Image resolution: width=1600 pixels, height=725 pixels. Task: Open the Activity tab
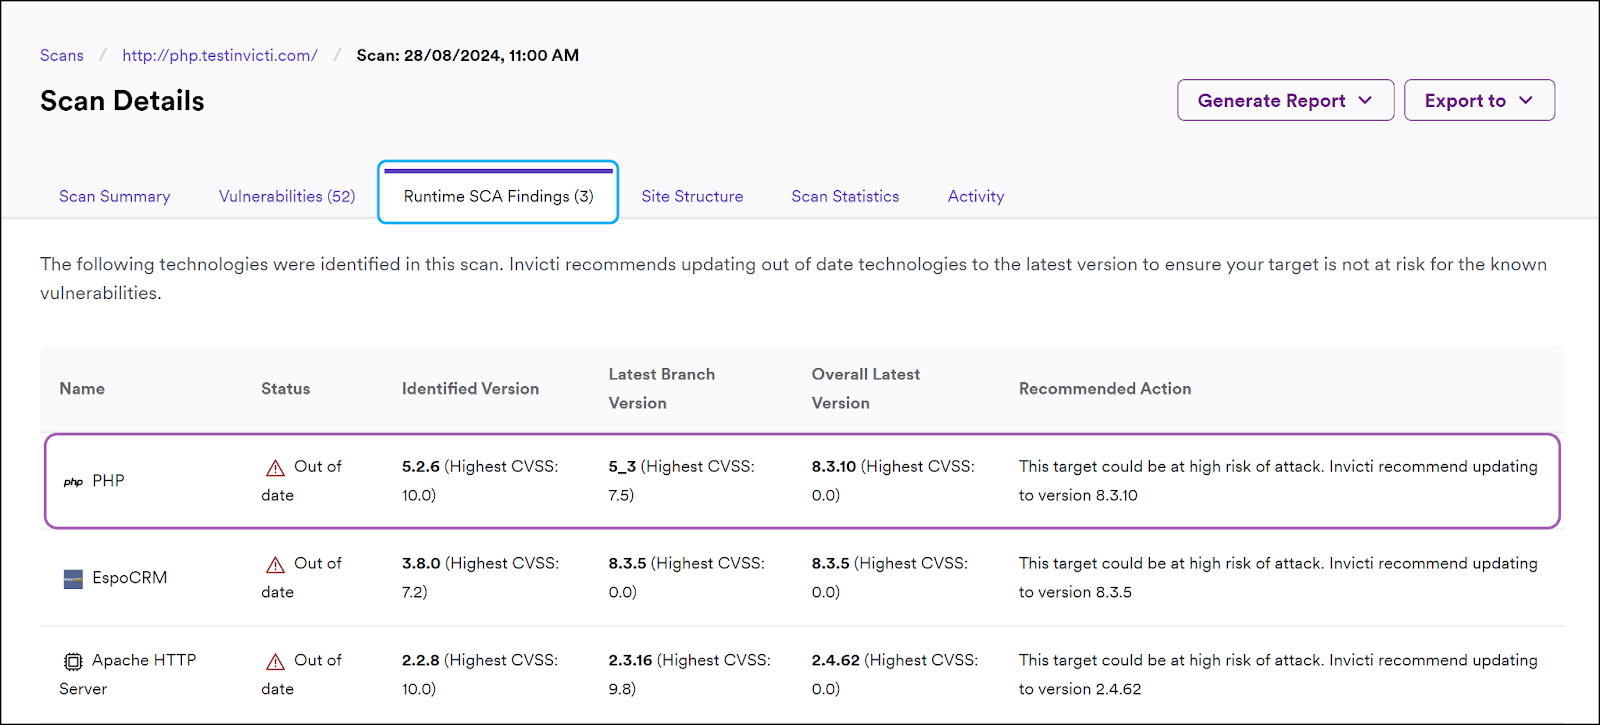click(x=976, y=196)
